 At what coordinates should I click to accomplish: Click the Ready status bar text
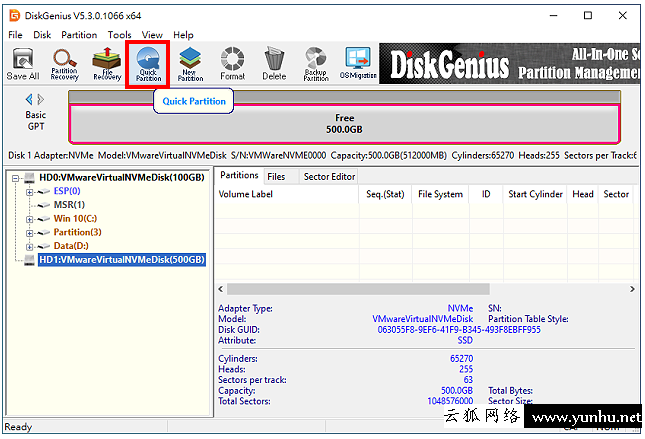pos(18,427)
